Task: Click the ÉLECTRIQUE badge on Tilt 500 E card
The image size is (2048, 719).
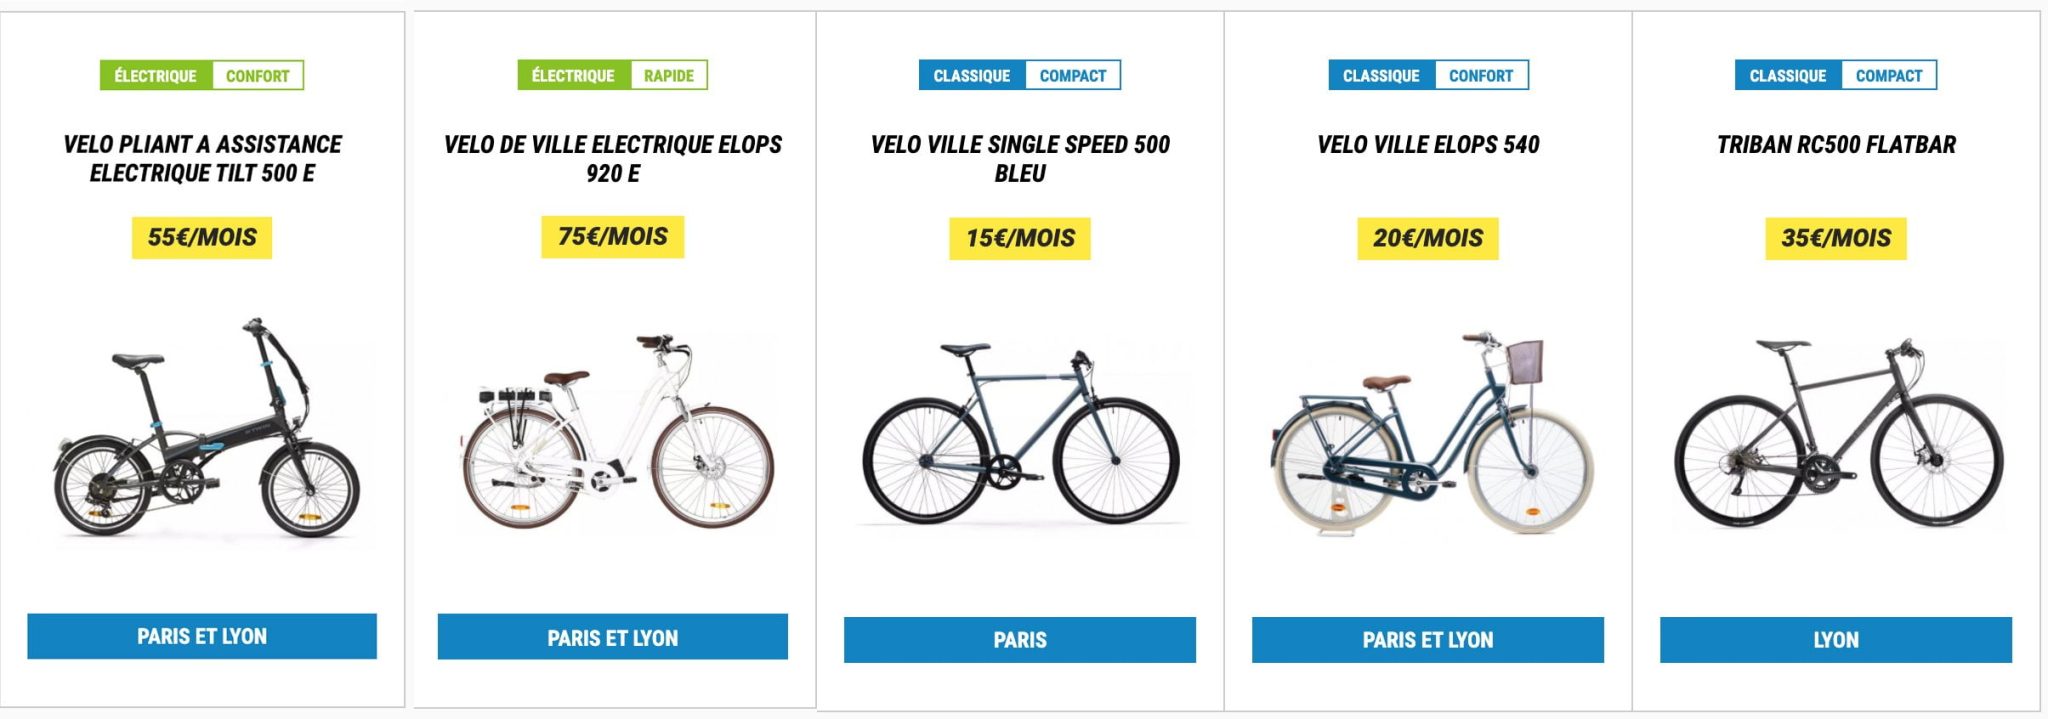Action: (153, 74)
